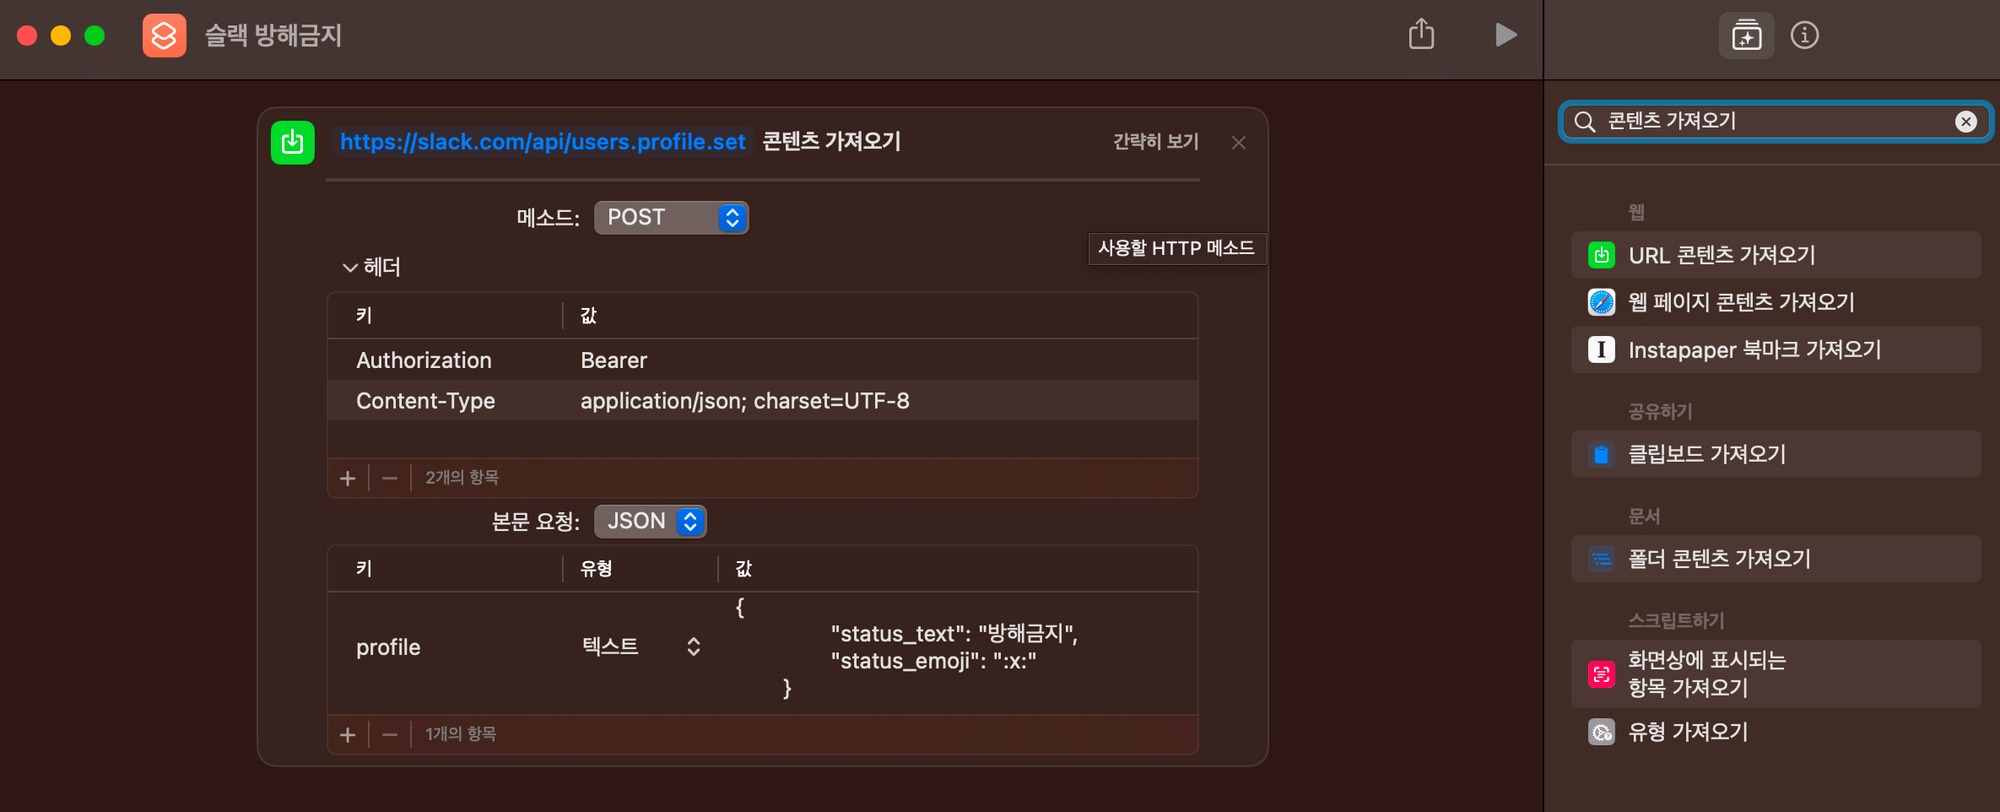
Task: Select 폴더 콘텐츠 가져오기 action row
Action: 1776,559
